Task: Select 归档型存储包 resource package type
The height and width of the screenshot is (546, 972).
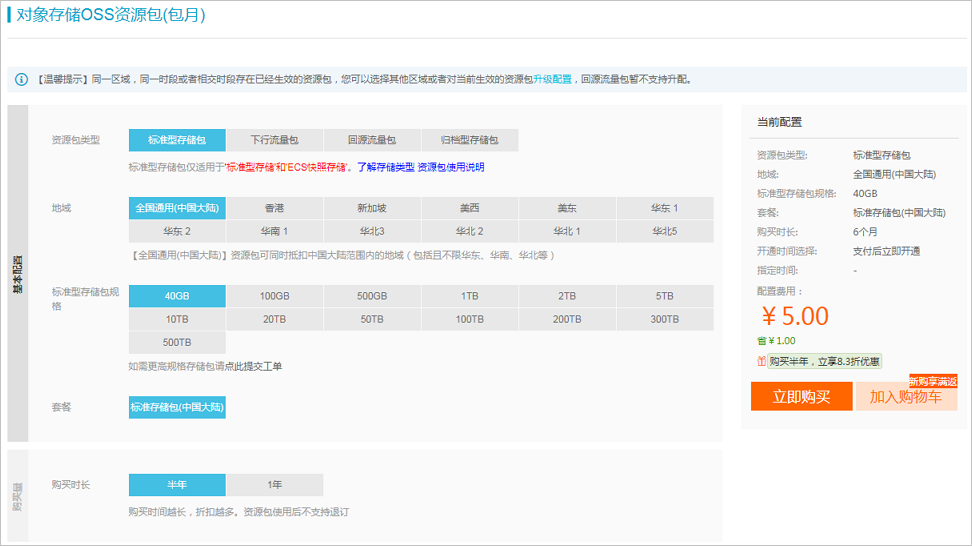Action: pyautogui.click(x=470, y=140)
